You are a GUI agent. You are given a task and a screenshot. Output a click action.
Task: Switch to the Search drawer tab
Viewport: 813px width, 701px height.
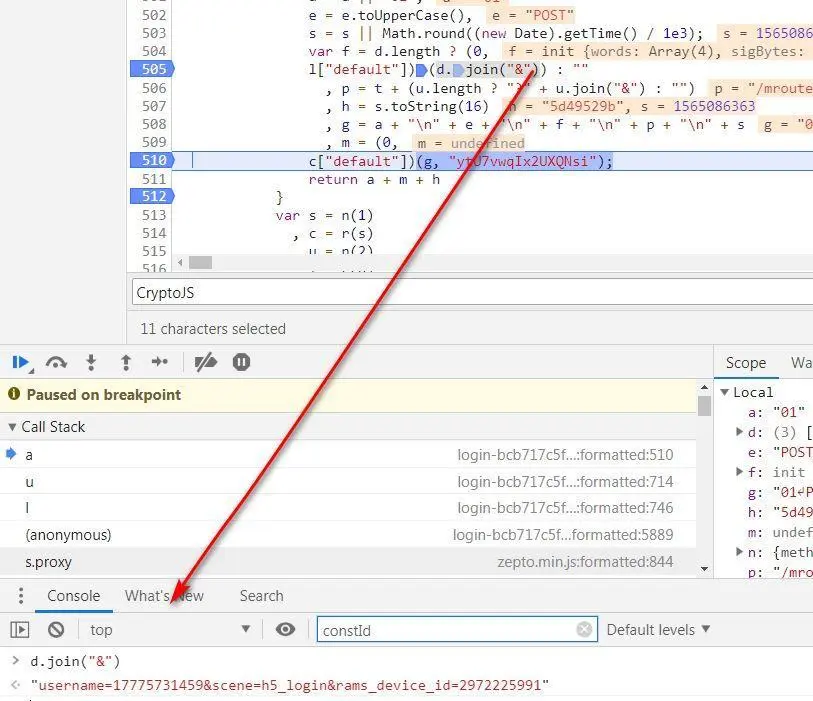tap(261, 596)
